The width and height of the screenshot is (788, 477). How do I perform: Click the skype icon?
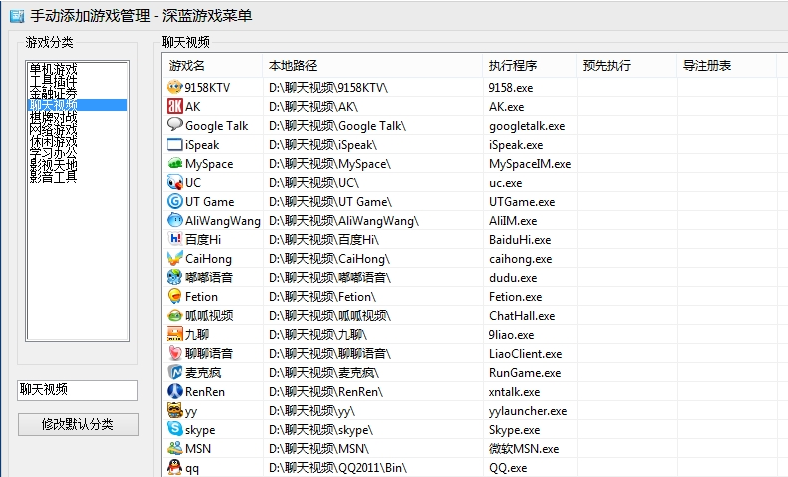174,429
